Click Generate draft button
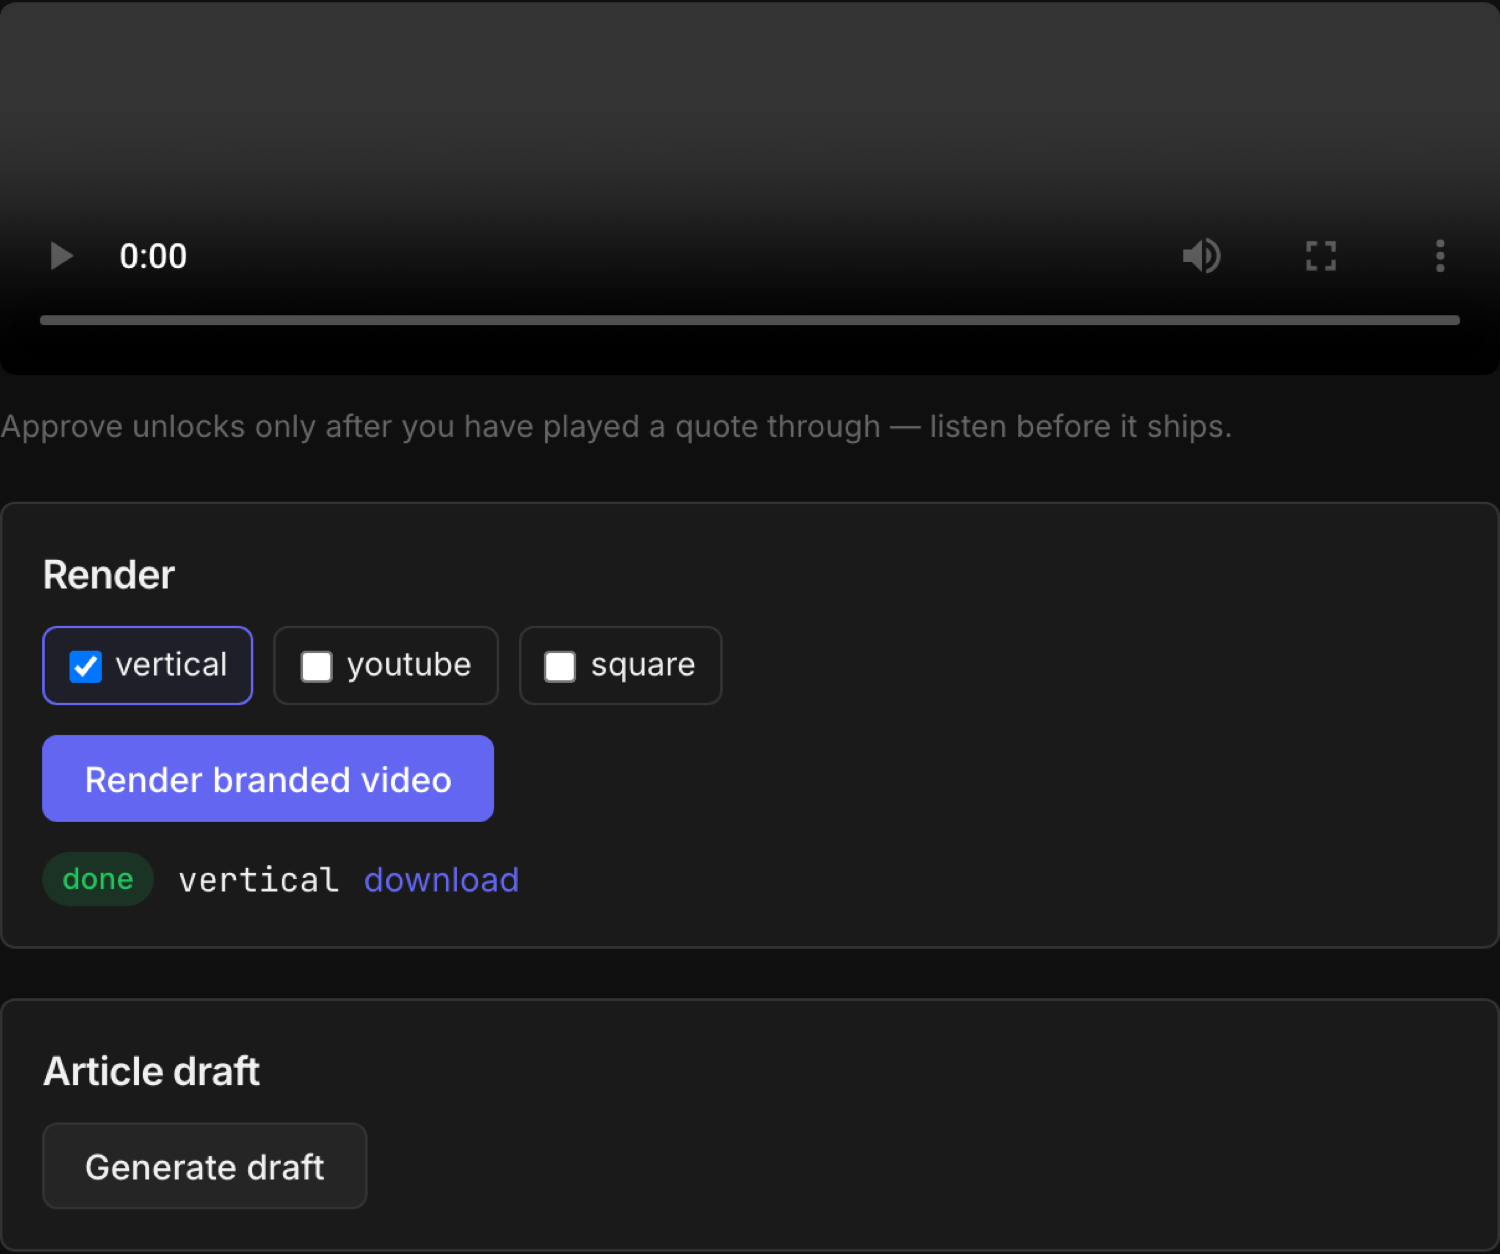 pos(205,1166)
